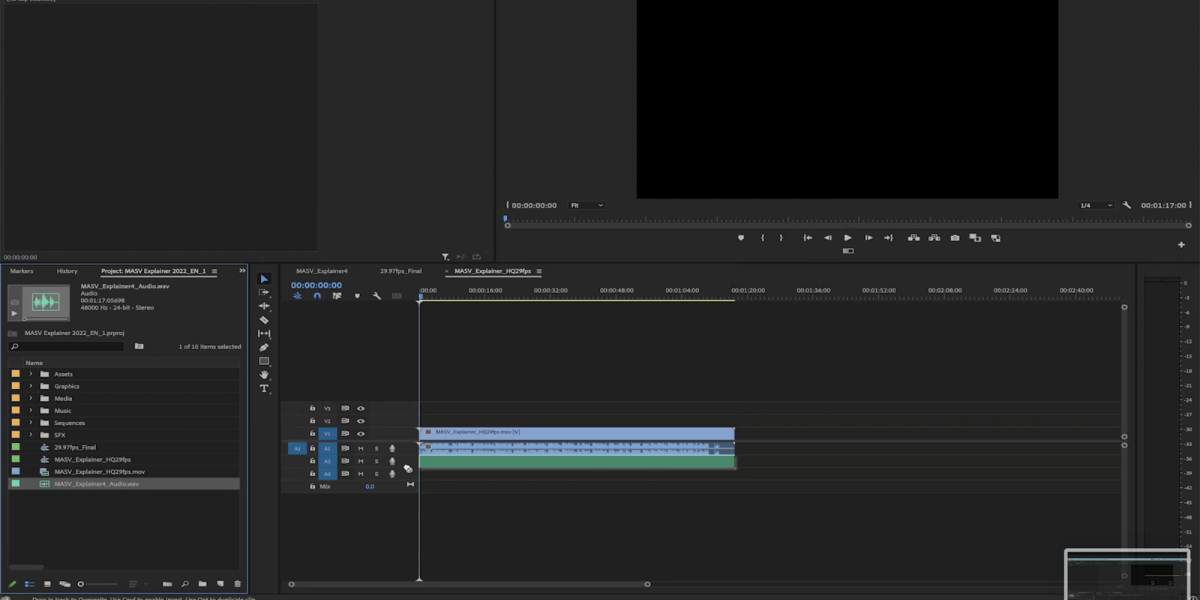Mute audio track A1
The height and width of the screenshot is (600, 1200).
pos(361,448)
